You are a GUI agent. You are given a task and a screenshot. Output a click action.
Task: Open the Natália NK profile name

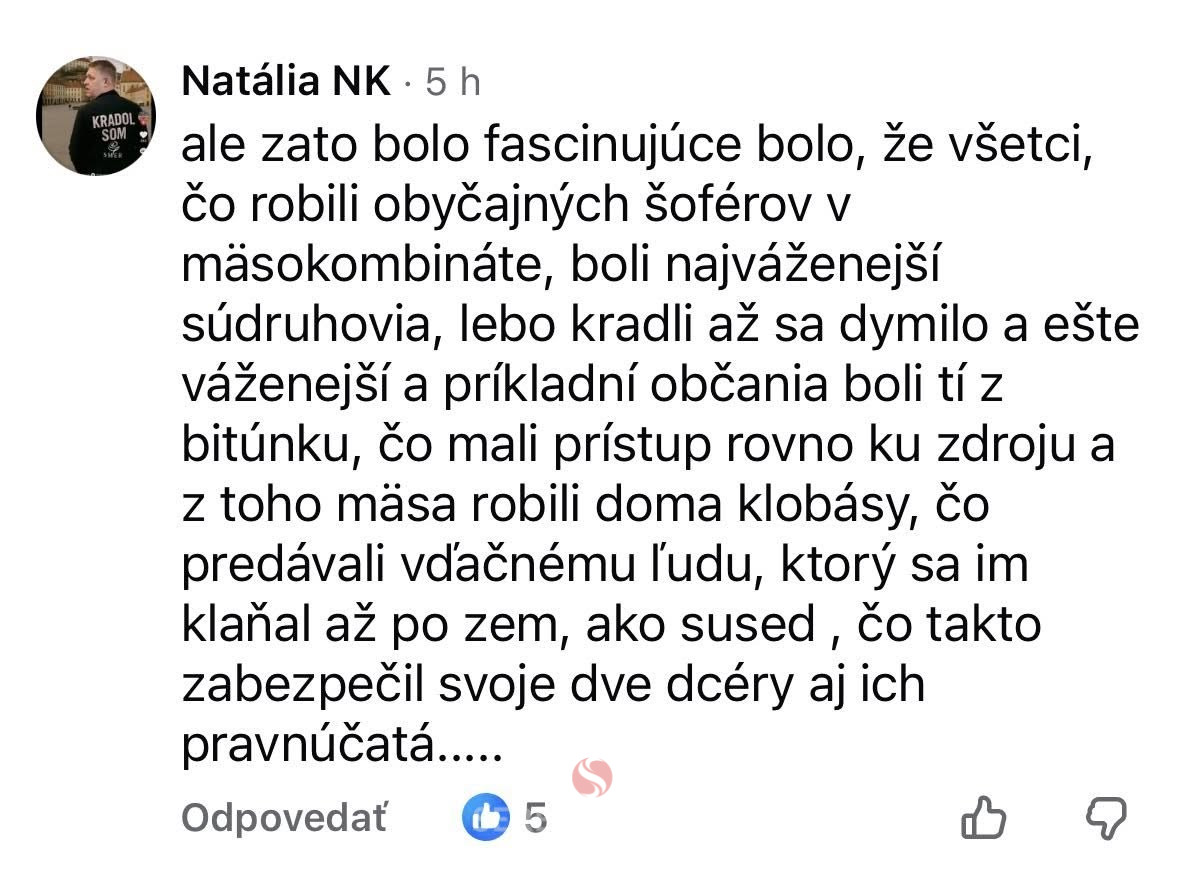286,83
